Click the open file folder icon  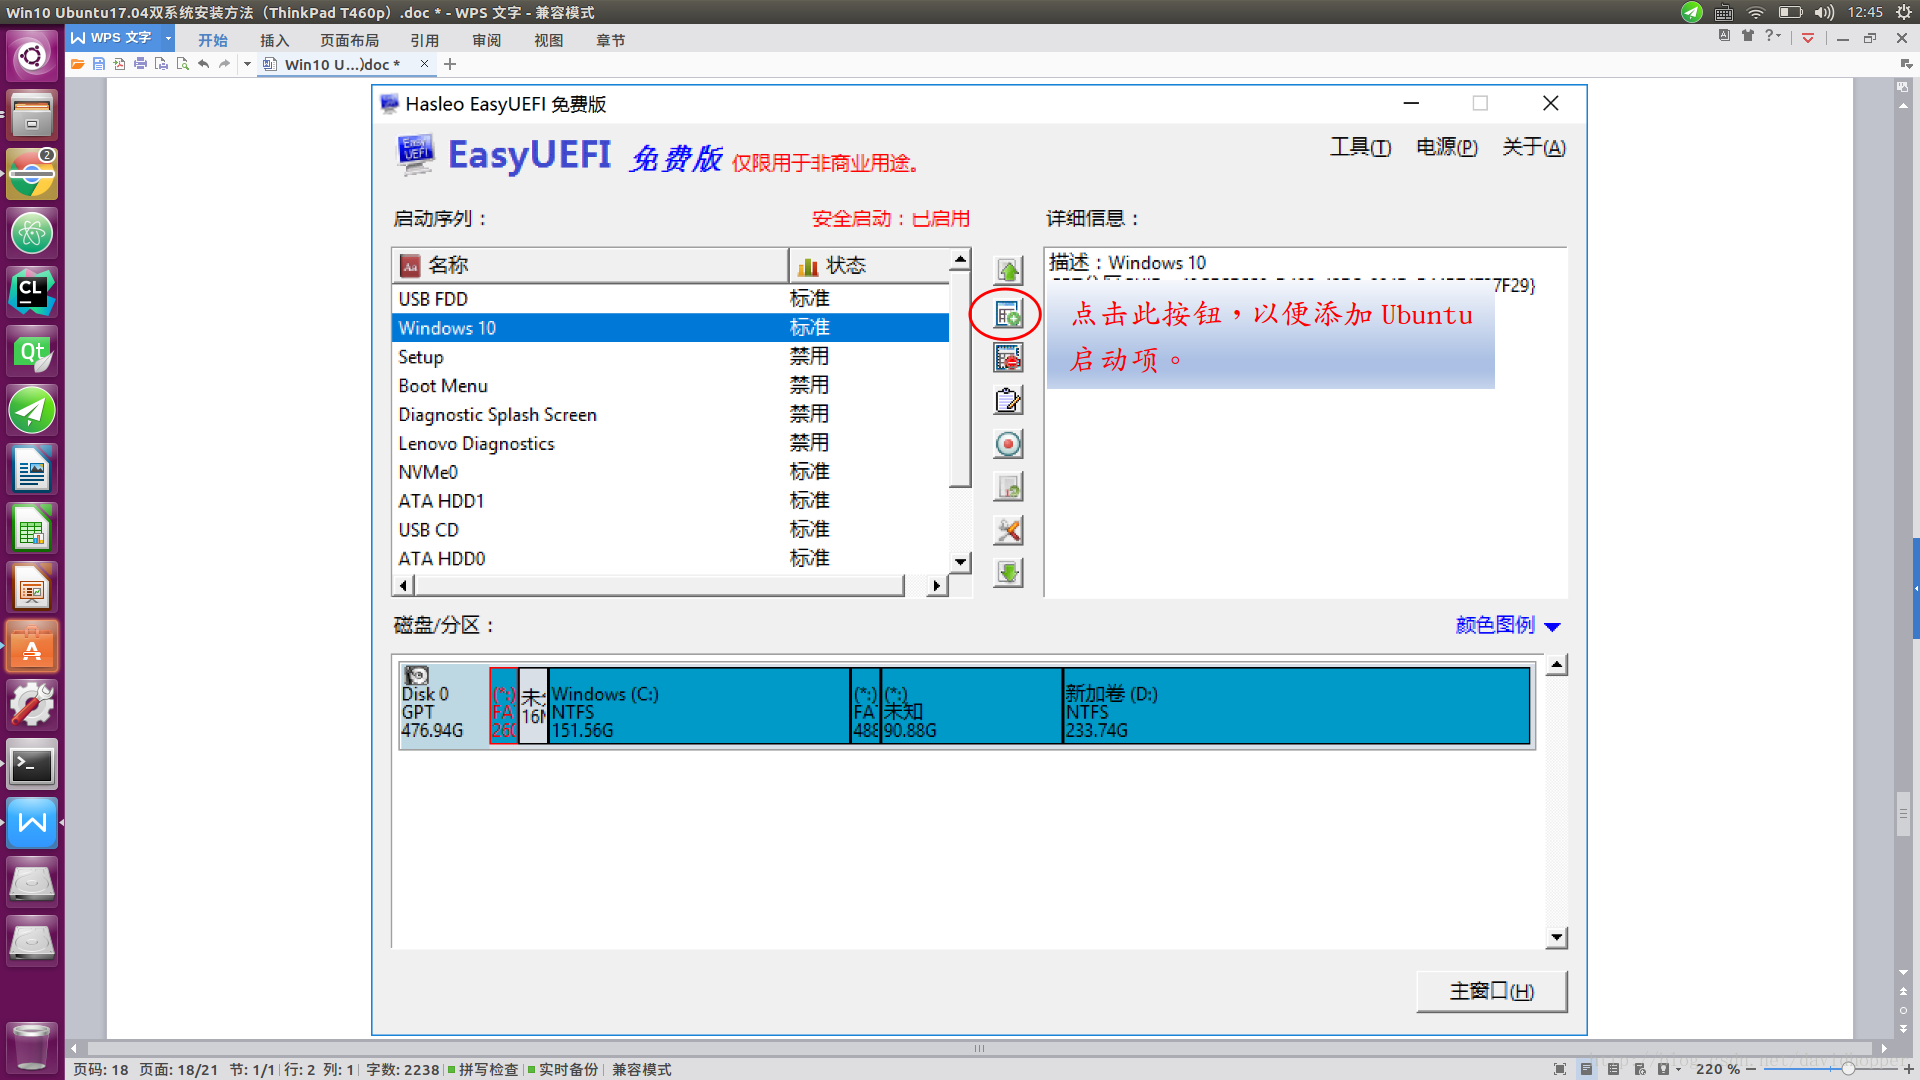(77, 64)
